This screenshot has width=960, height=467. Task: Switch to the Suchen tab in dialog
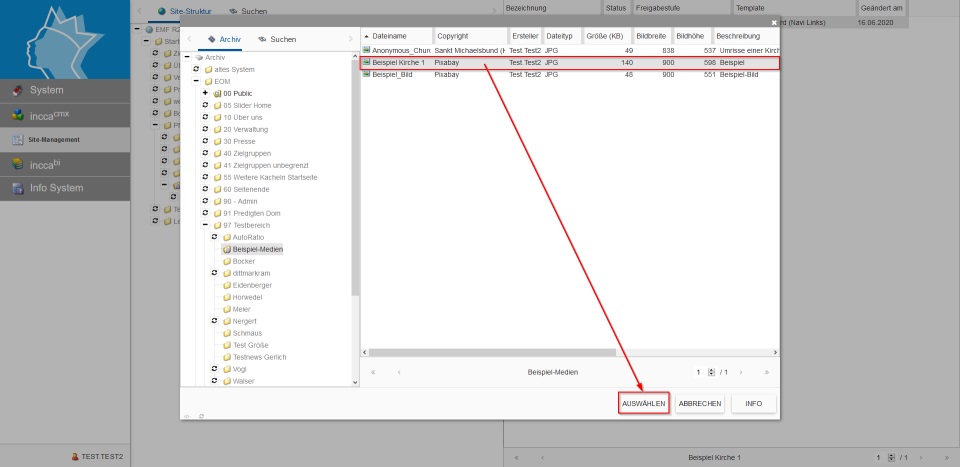(x=277, y=39)
